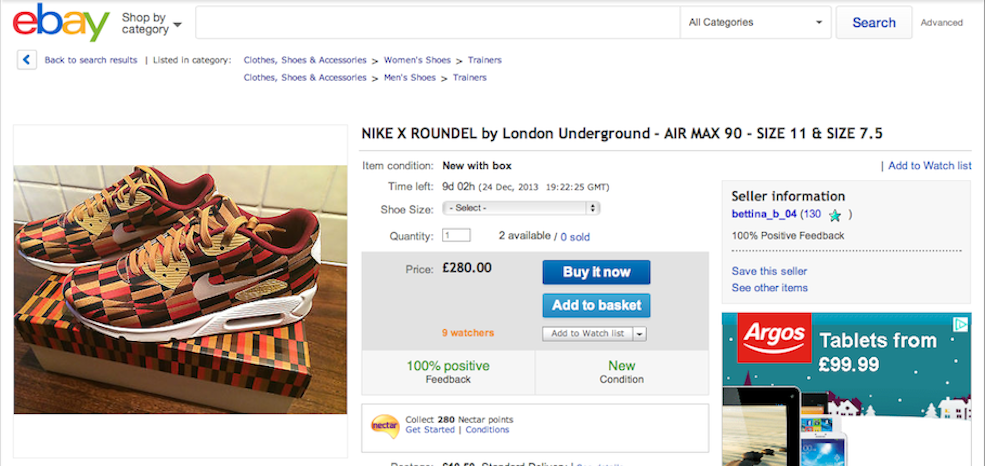Viewport: 985px width, 466px height.
Task: Click the AdChoices icon on the Argos advert
Action: point(959,324)
